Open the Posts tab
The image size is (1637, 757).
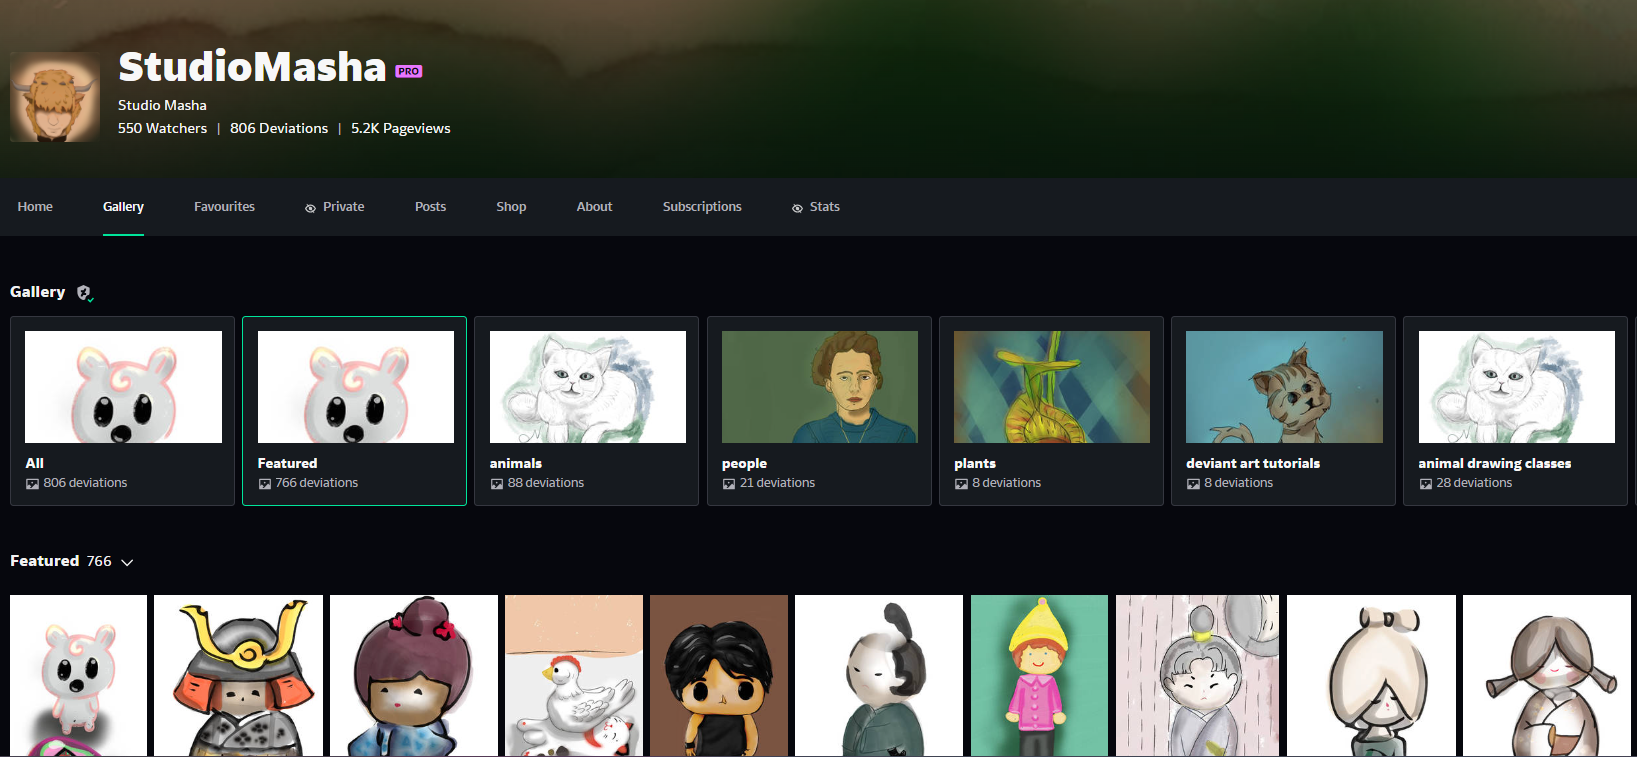430,207
